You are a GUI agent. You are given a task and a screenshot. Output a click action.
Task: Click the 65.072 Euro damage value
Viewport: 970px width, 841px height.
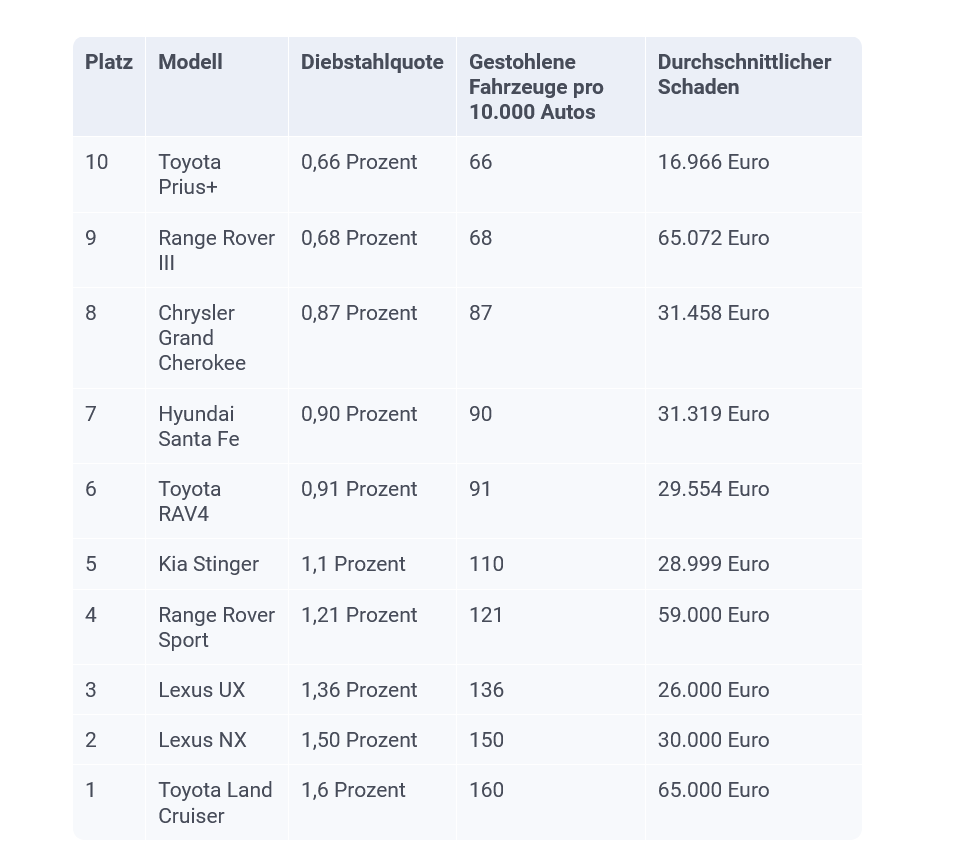tap(713, 238)
